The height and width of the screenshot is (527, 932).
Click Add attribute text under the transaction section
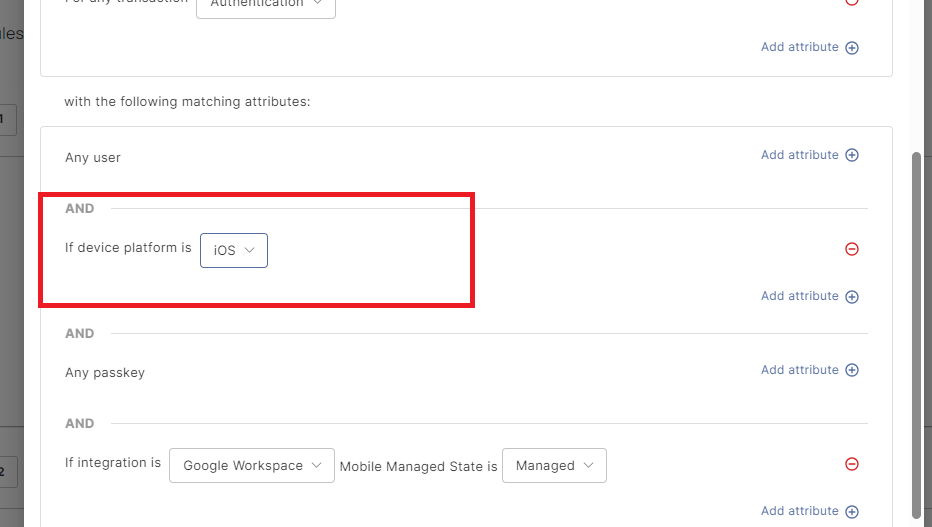(x=799, y=47)
